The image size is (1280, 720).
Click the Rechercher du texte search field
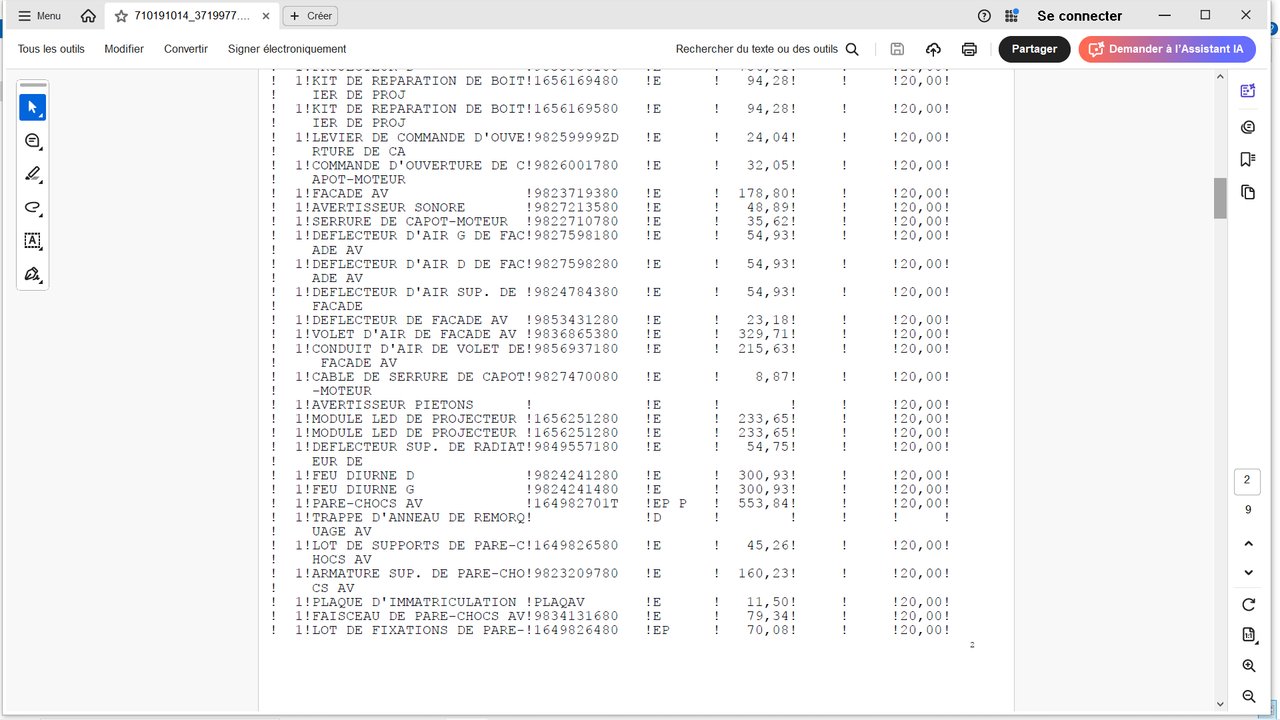coord(757,49)
